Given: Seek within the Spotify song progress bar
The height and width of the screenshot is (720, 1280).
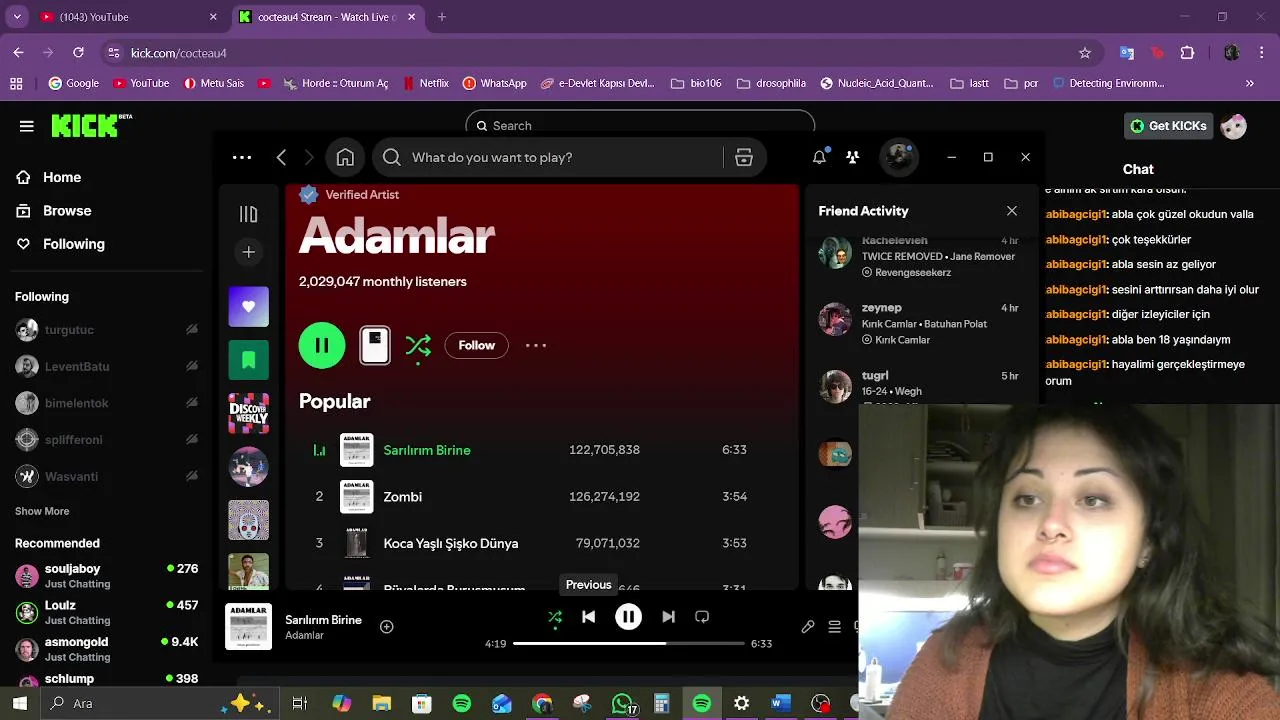Looking at the screenshot, I should click(x=628, y=644).
